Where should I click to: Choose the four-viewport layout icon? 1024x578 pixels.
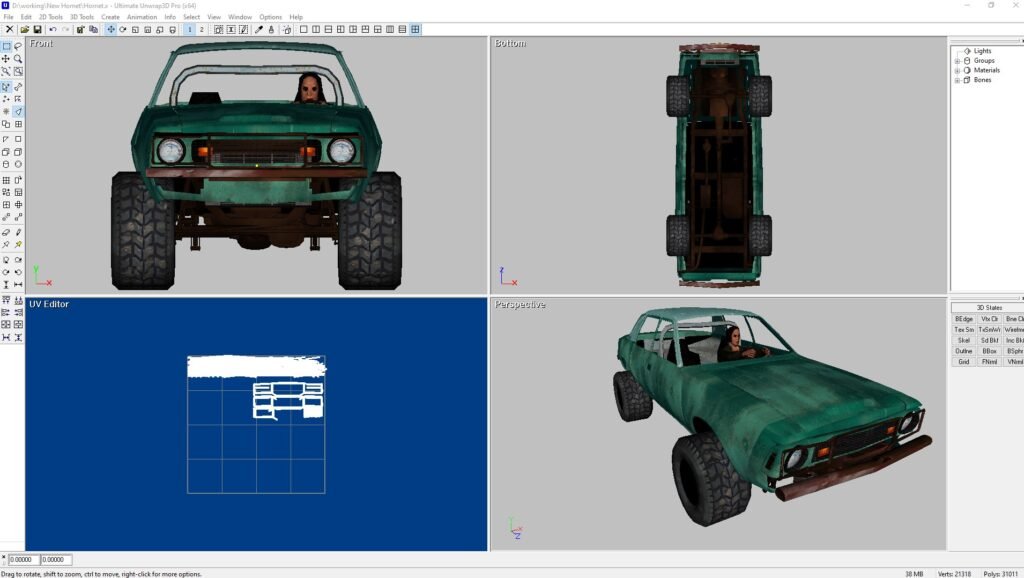[415, 30]
